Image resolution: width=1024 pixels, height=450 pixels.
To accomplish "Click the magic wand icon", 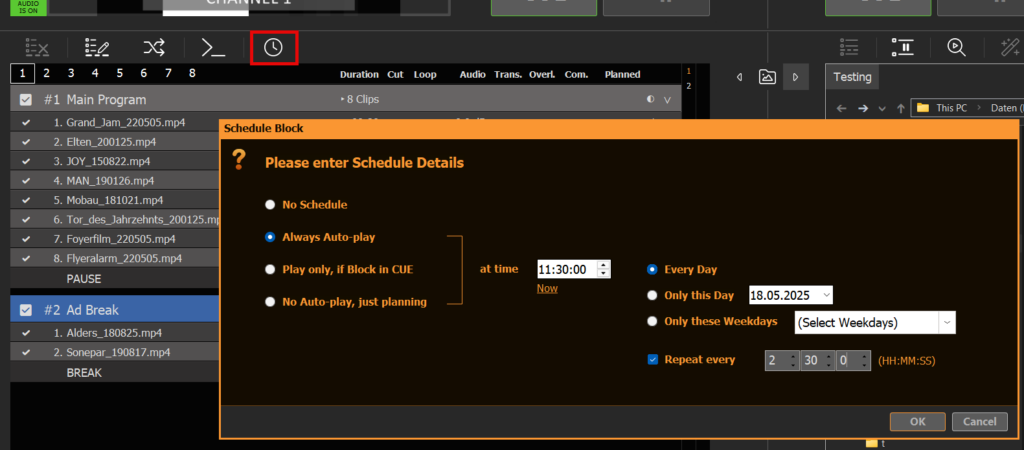I will 1009,47.
